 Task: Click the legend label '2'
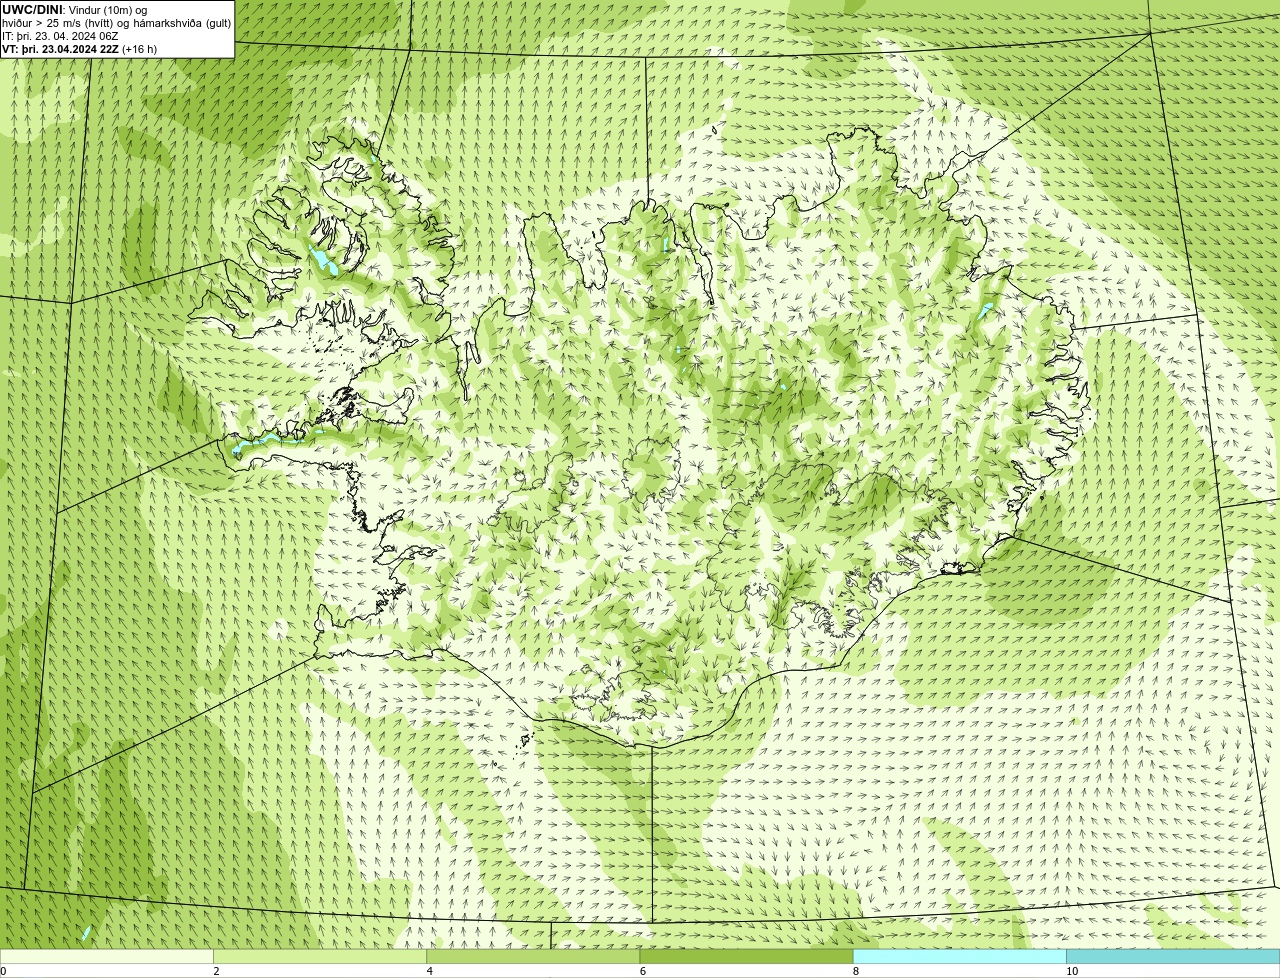click(x=216, y=971)
